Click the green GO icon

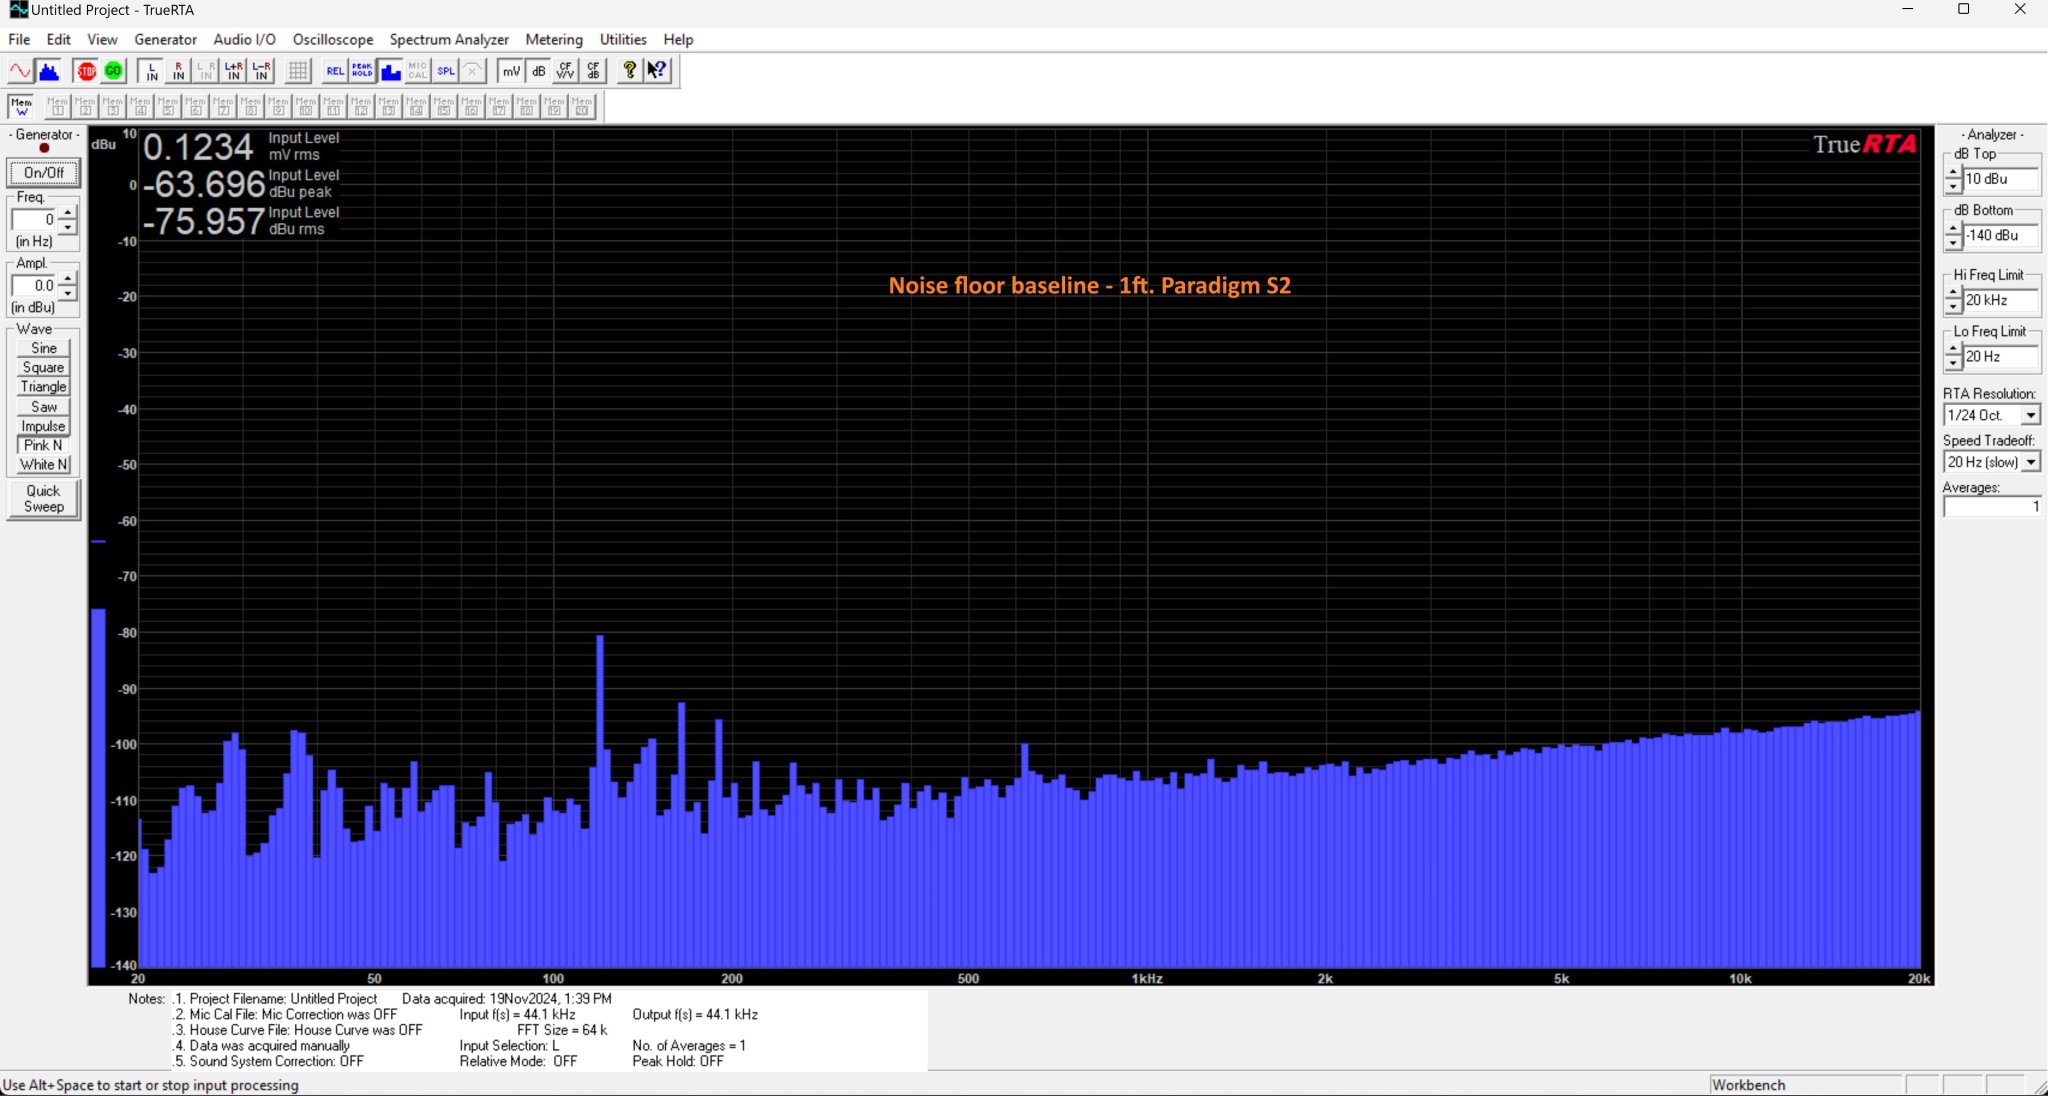tap(113, 71)
